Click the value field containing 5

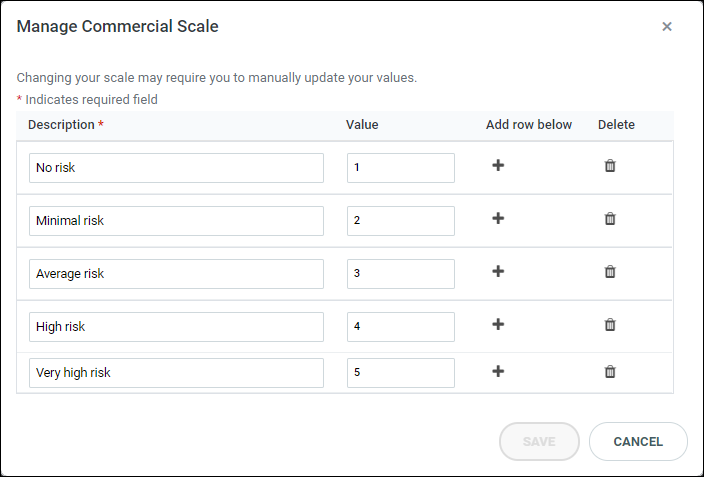[401, 373]
